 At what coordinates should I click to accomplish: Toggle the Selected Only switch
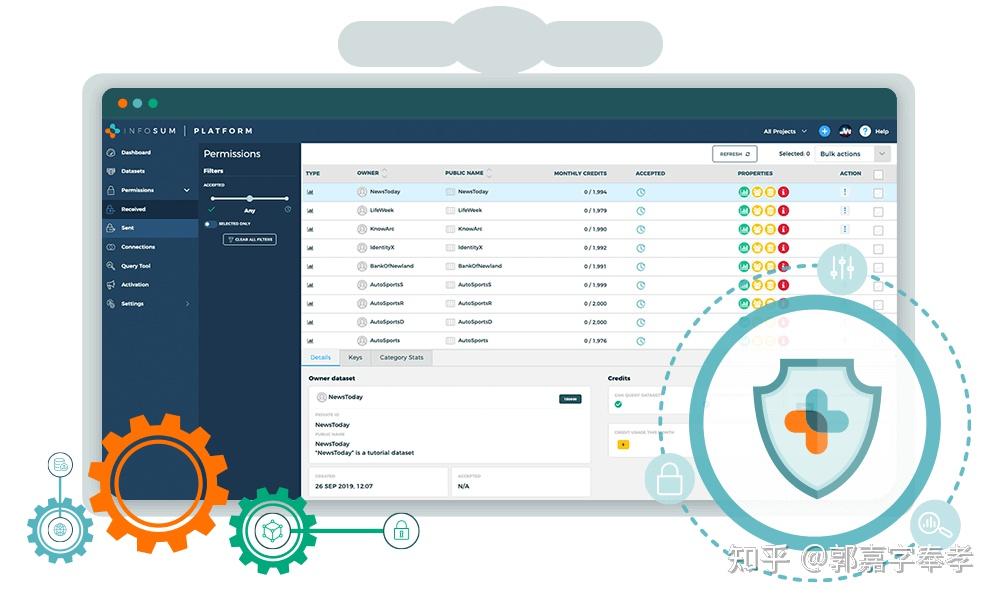[209, 224]
